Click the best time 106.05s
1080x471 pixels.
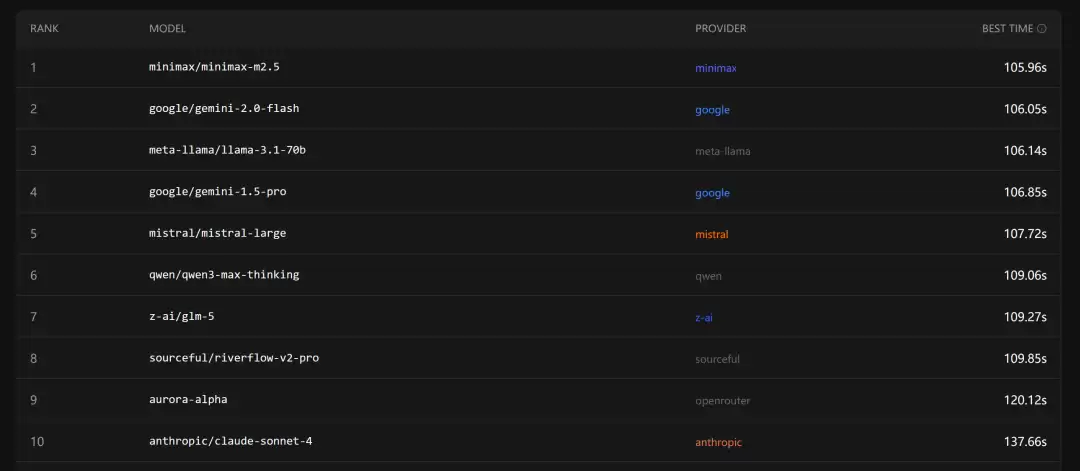coord(1025,109)
